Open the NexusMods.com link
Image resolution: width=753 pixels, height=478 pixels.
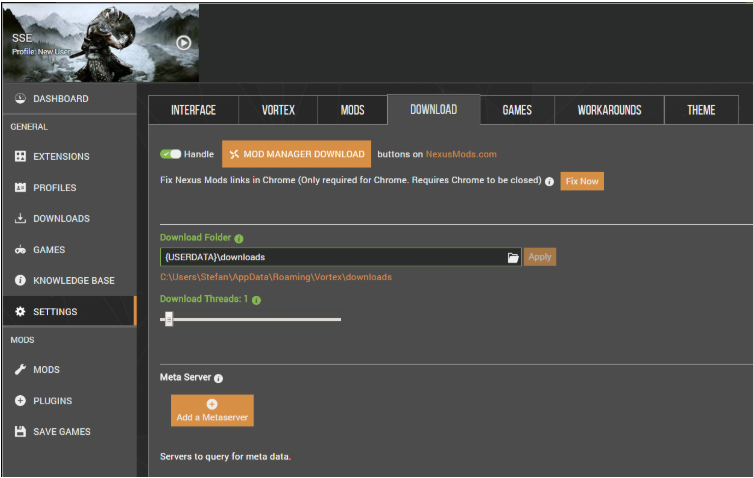click(x=461, y=154)
